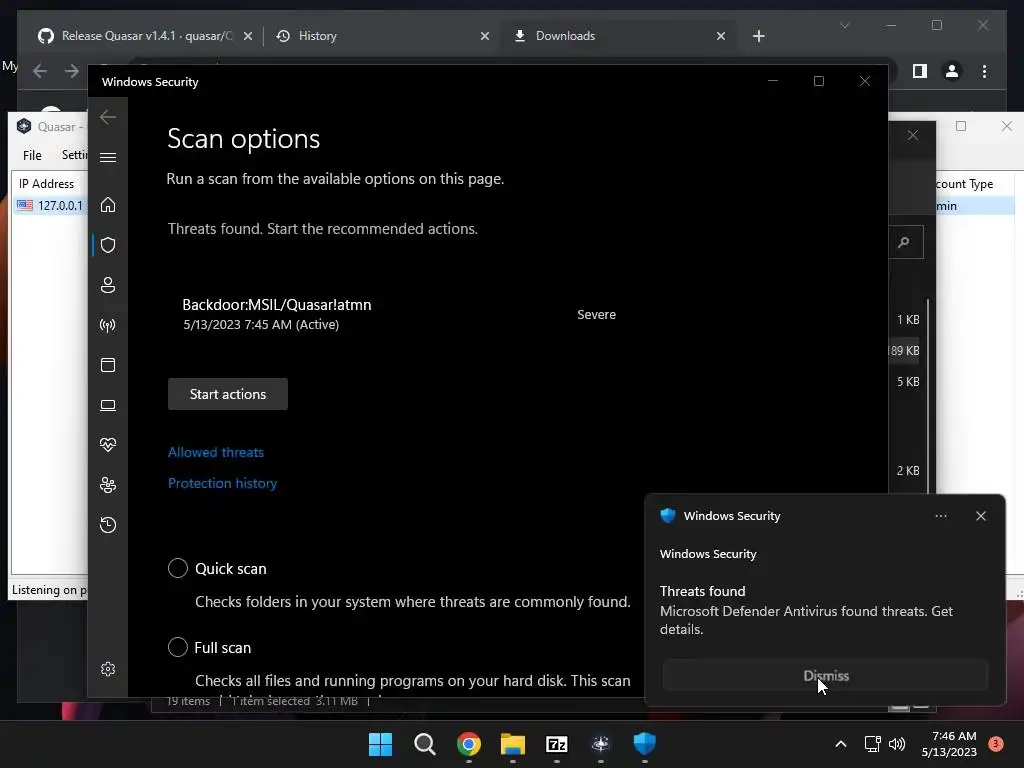Image resolution: width=1024 pixels, height=768 pixels.
Task: Open the Windows Start menu
Action: pyautogui.click(x=380, y=744)
